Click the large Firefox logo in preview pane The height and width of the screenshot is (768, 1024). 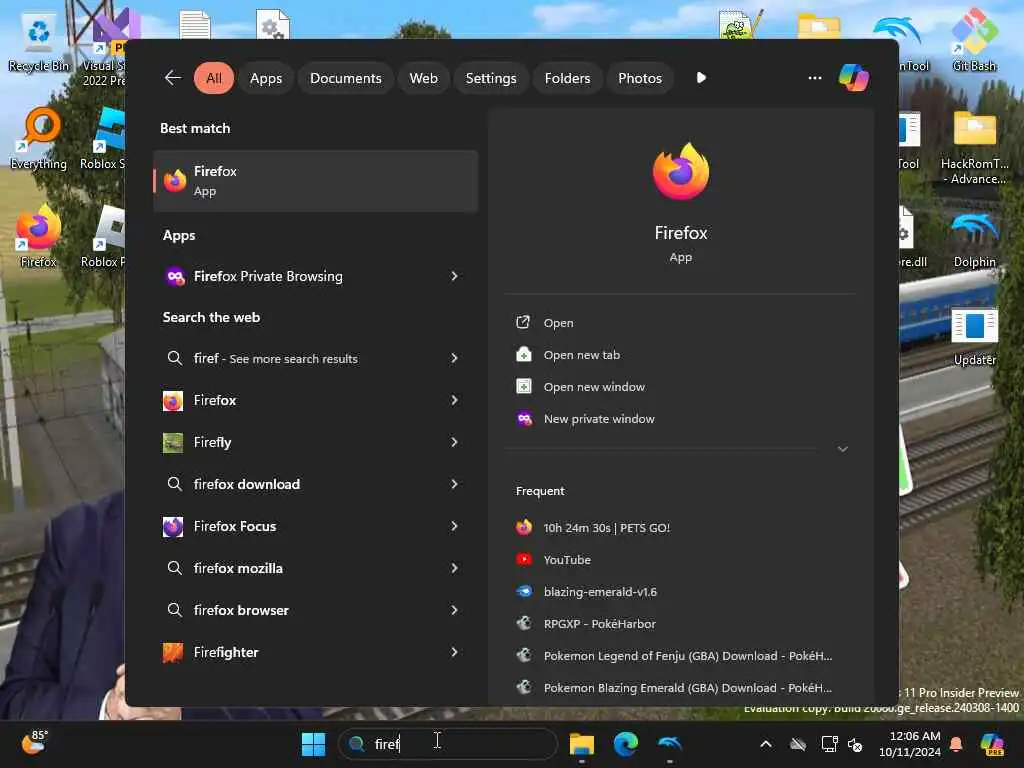[680, 172]
